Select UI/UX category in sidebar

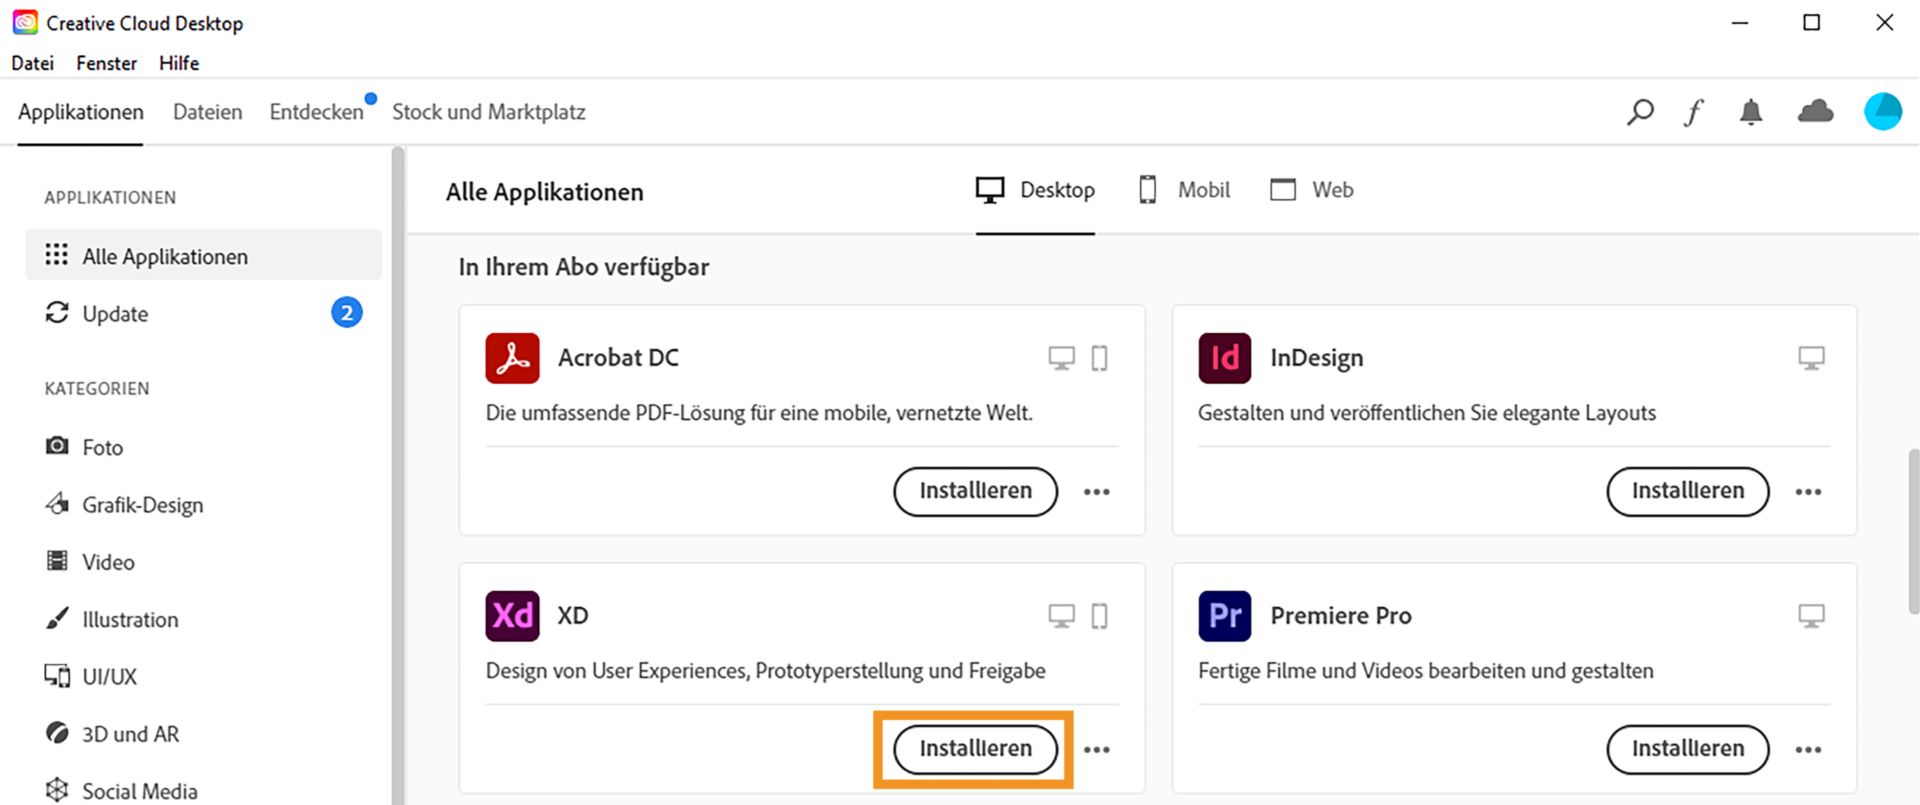pos(204,676)
